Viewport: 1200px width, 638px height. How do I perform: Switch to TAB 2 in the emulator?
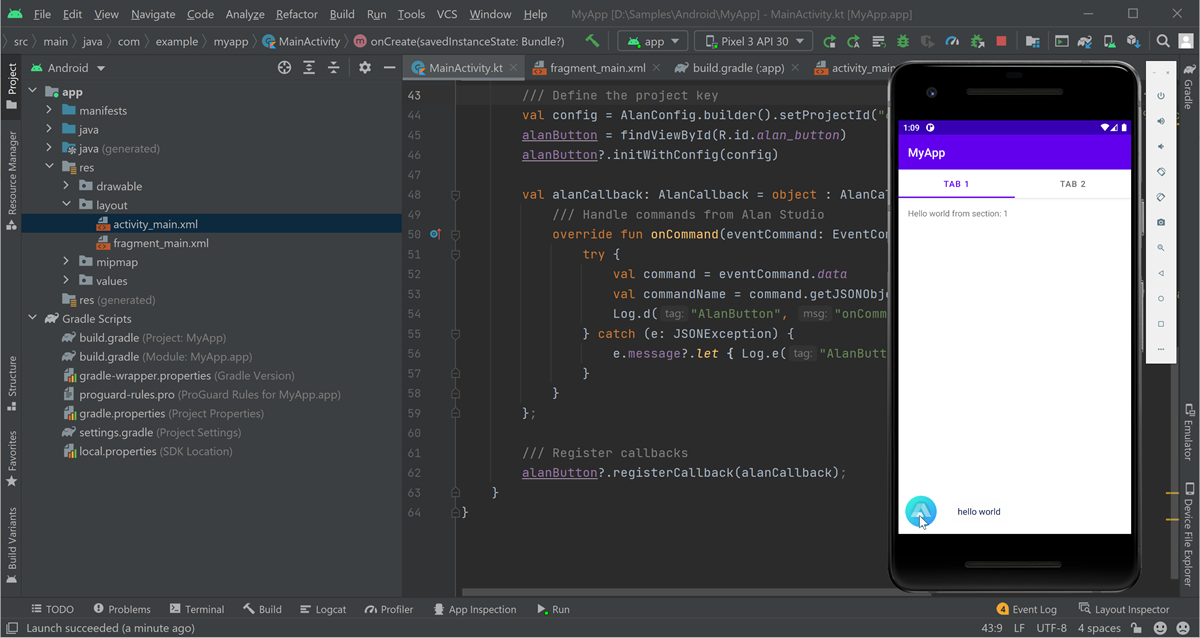pos(1072,184)
